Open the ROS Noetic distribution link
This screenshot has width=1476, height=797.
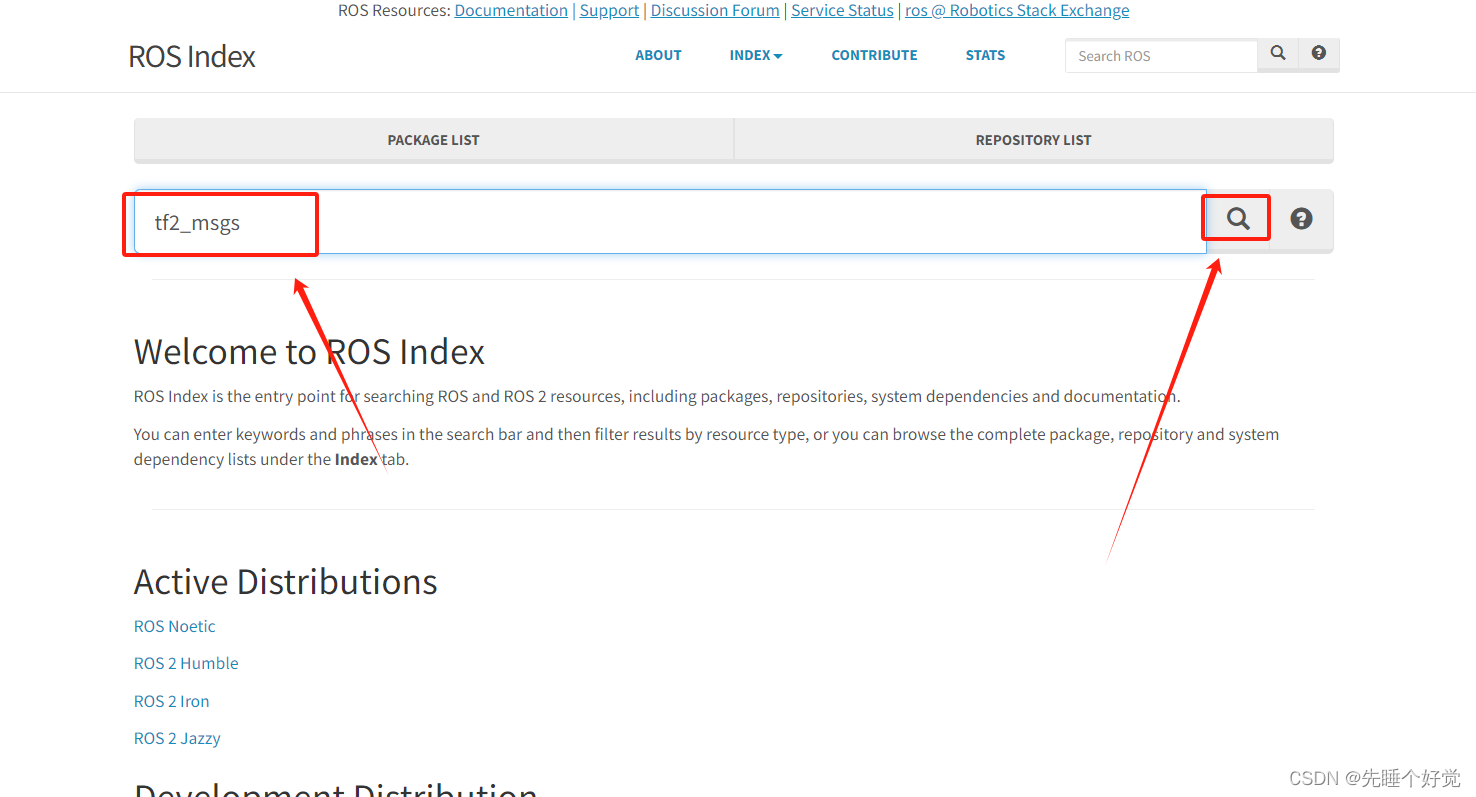(x=175, y=626)
